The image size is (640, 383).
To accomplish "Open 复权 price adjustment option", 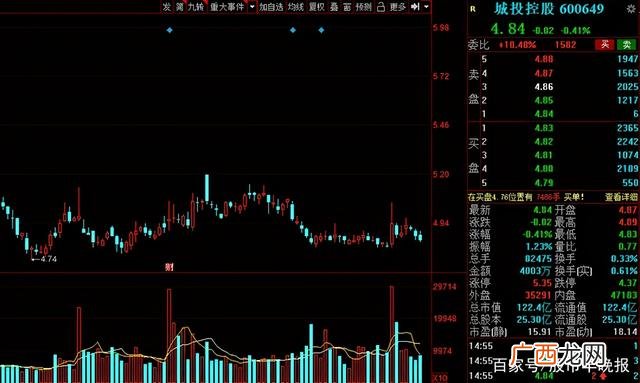I will (316, 7).
